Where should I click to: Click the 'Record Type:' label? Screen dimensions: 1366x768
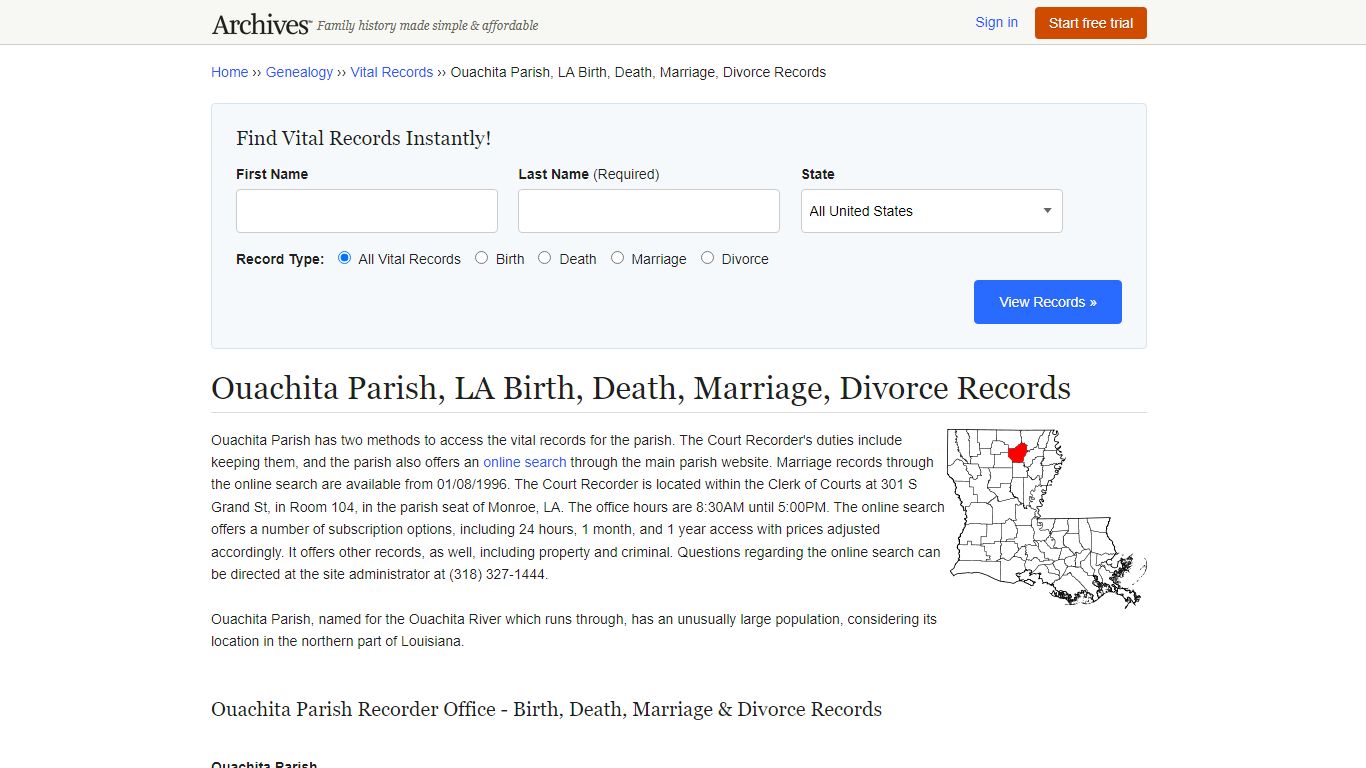280,259
